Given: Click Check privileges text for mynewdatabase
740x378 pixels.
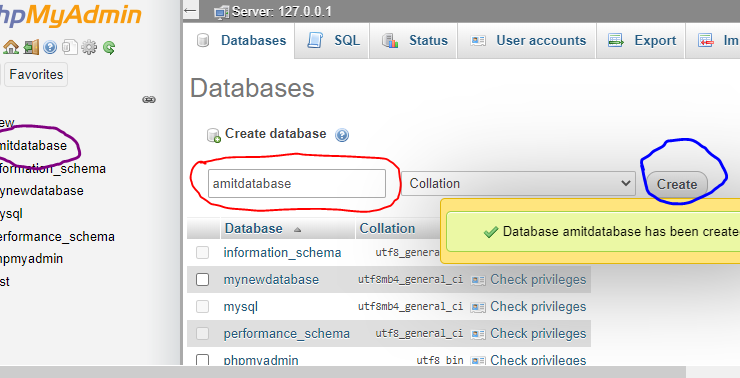Looking at the screenshot, I should coord(538,279).
